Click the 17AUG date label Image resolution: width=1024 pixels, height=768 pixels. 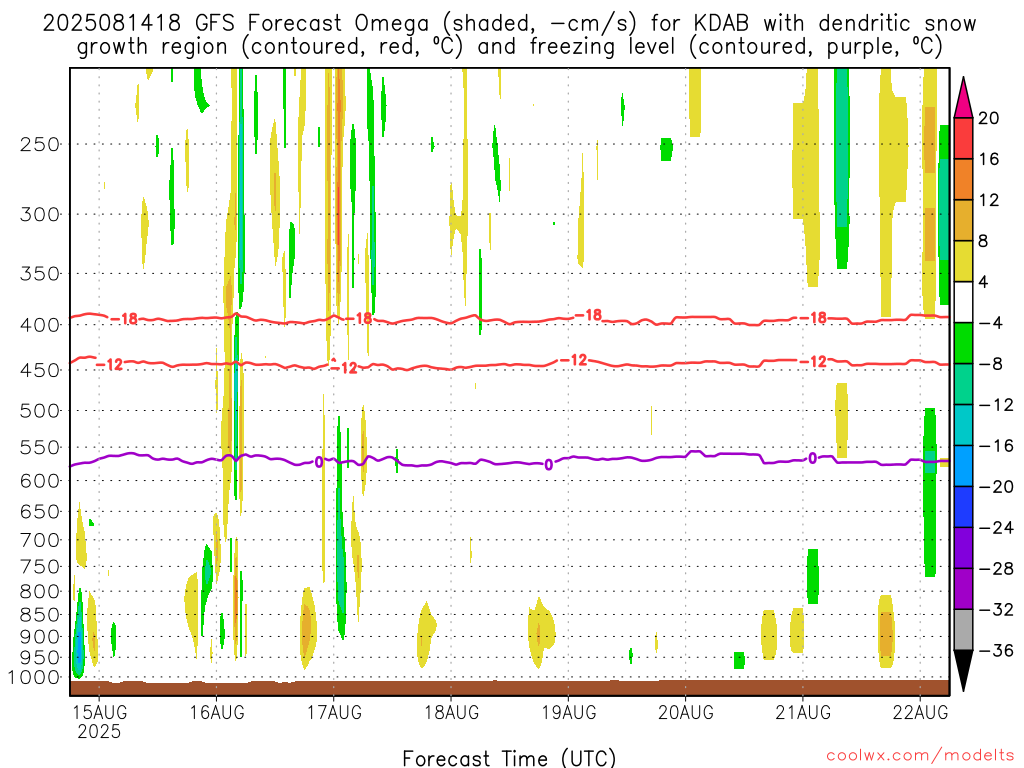tap(334, 711)
